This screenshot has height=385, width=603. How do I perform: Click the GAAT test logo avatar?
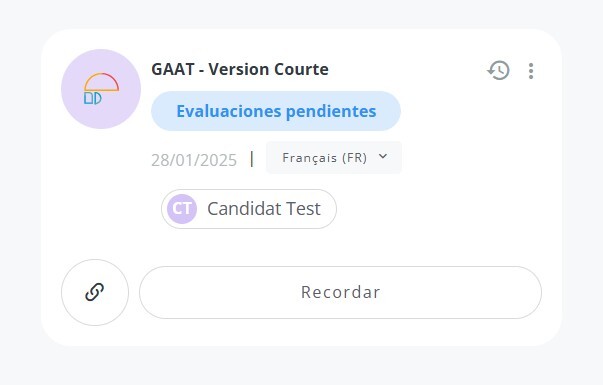point(101,89)
